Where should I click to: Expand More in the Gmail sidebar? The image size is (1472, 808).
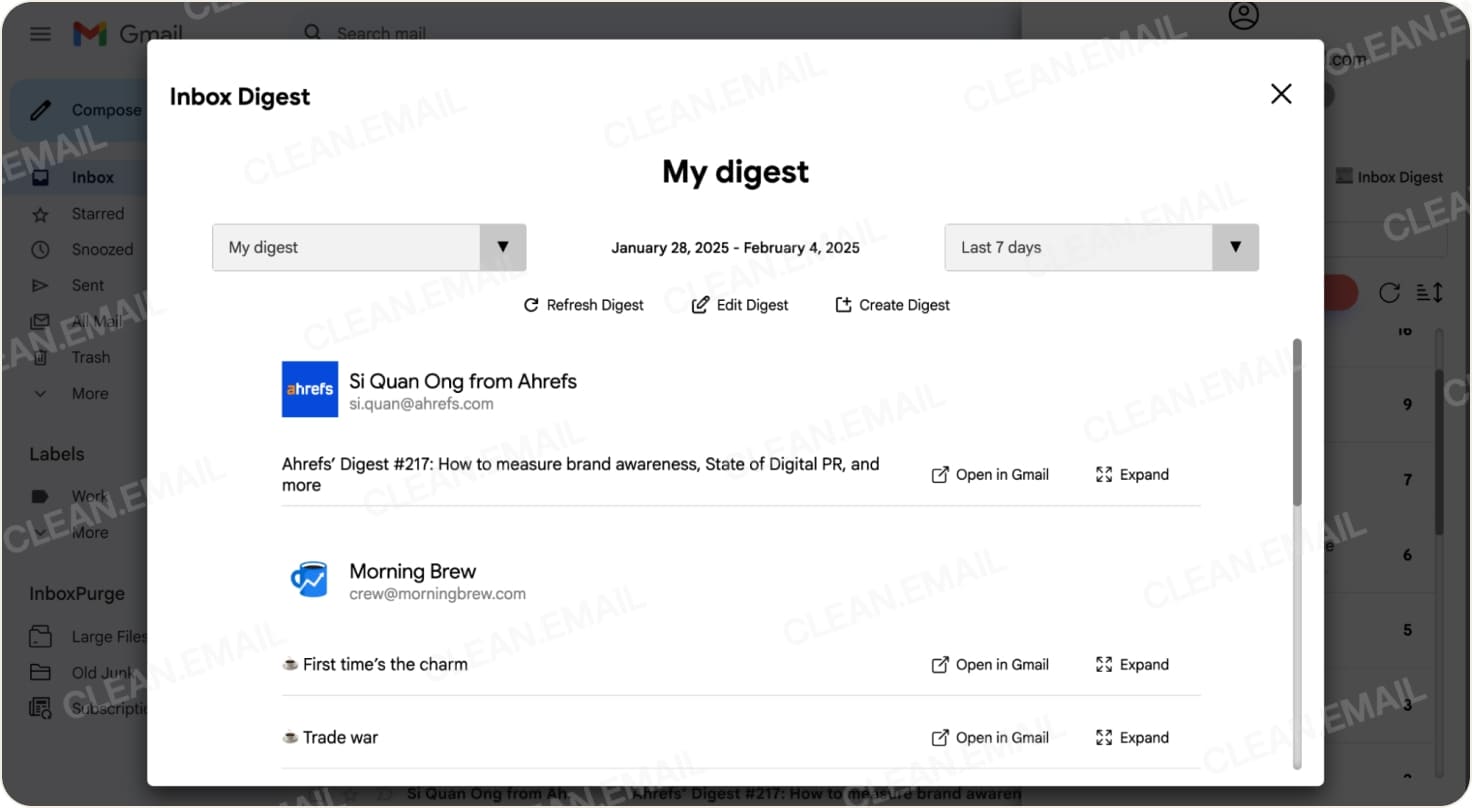89,393
